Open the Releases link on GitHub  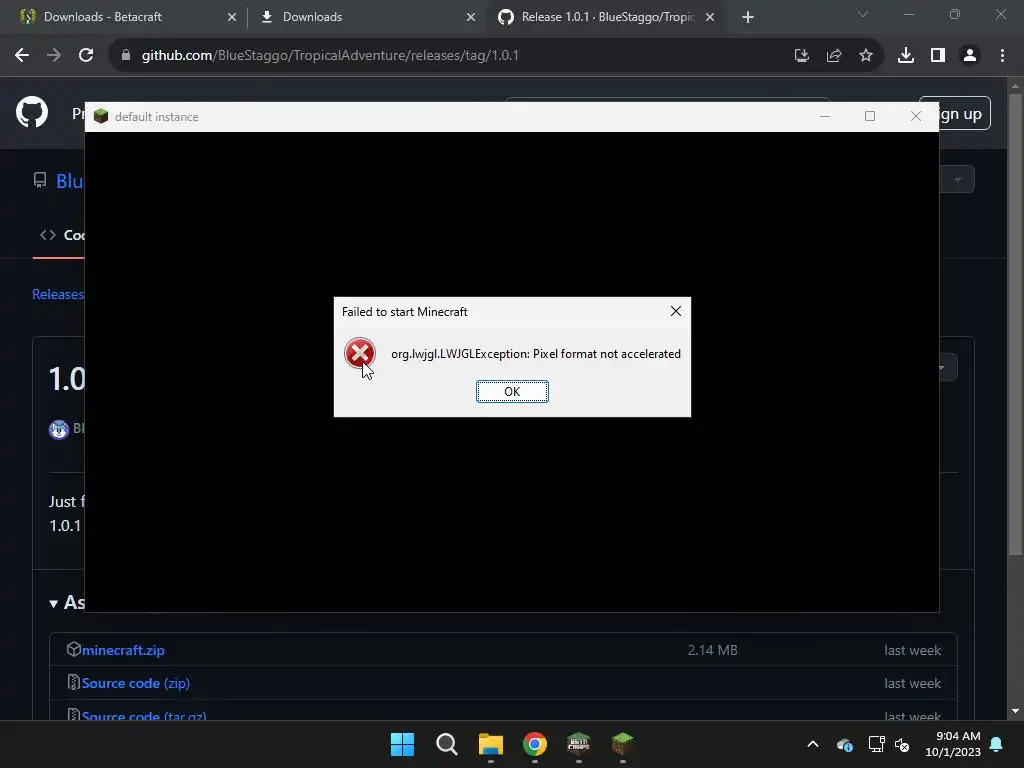pos(58,294)
